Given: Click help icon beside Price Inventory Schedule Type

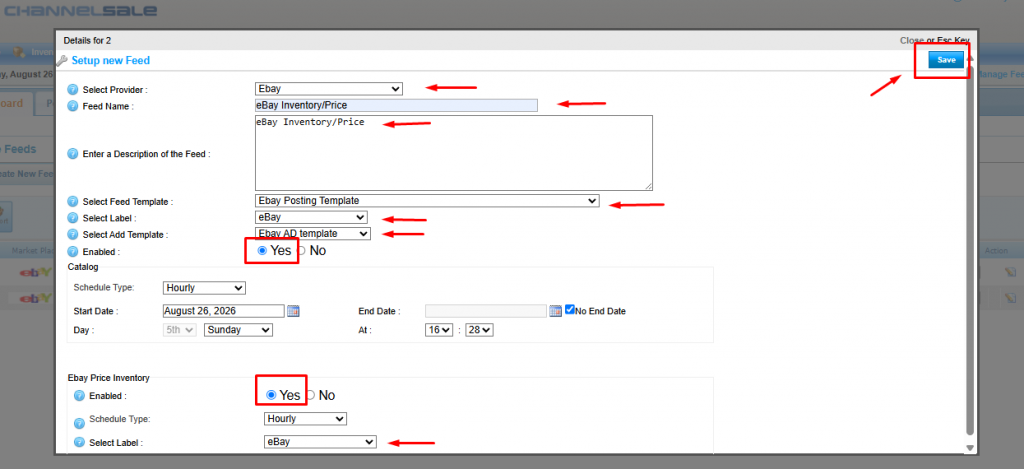Looking at the screenshot, I should tap(79, 423).
